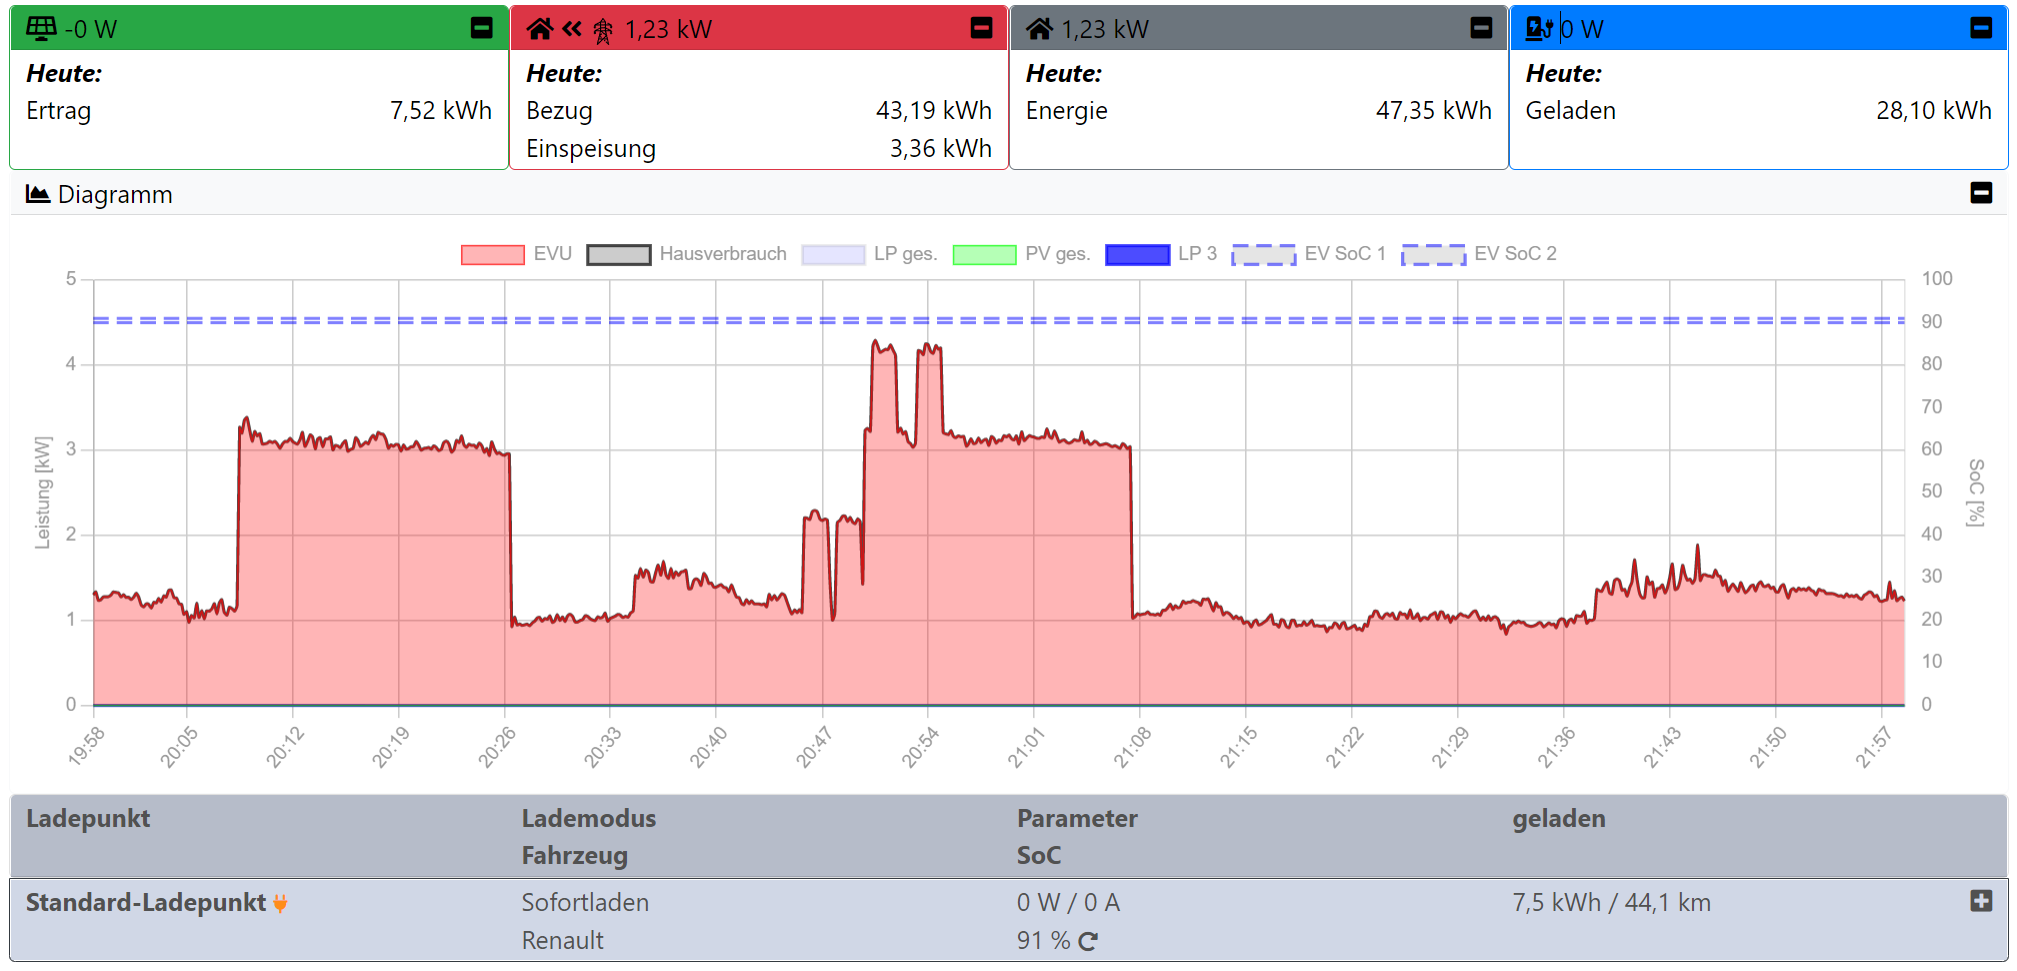
Task: Toggle EVU series in chart legend
Action: point(516,254)
